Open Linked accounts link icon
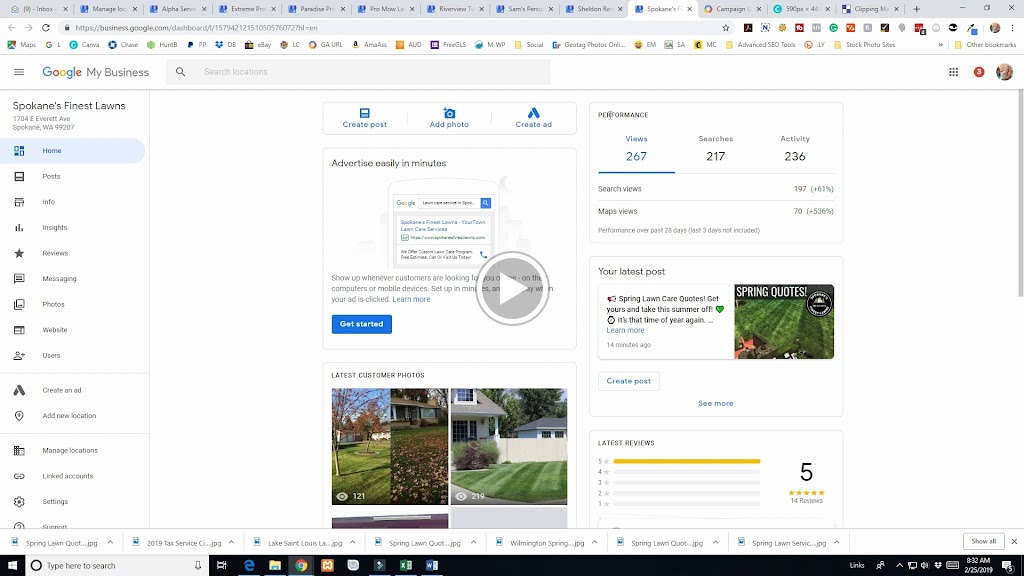The width and height of the screenshot is (1024, 576). [19, 476]
